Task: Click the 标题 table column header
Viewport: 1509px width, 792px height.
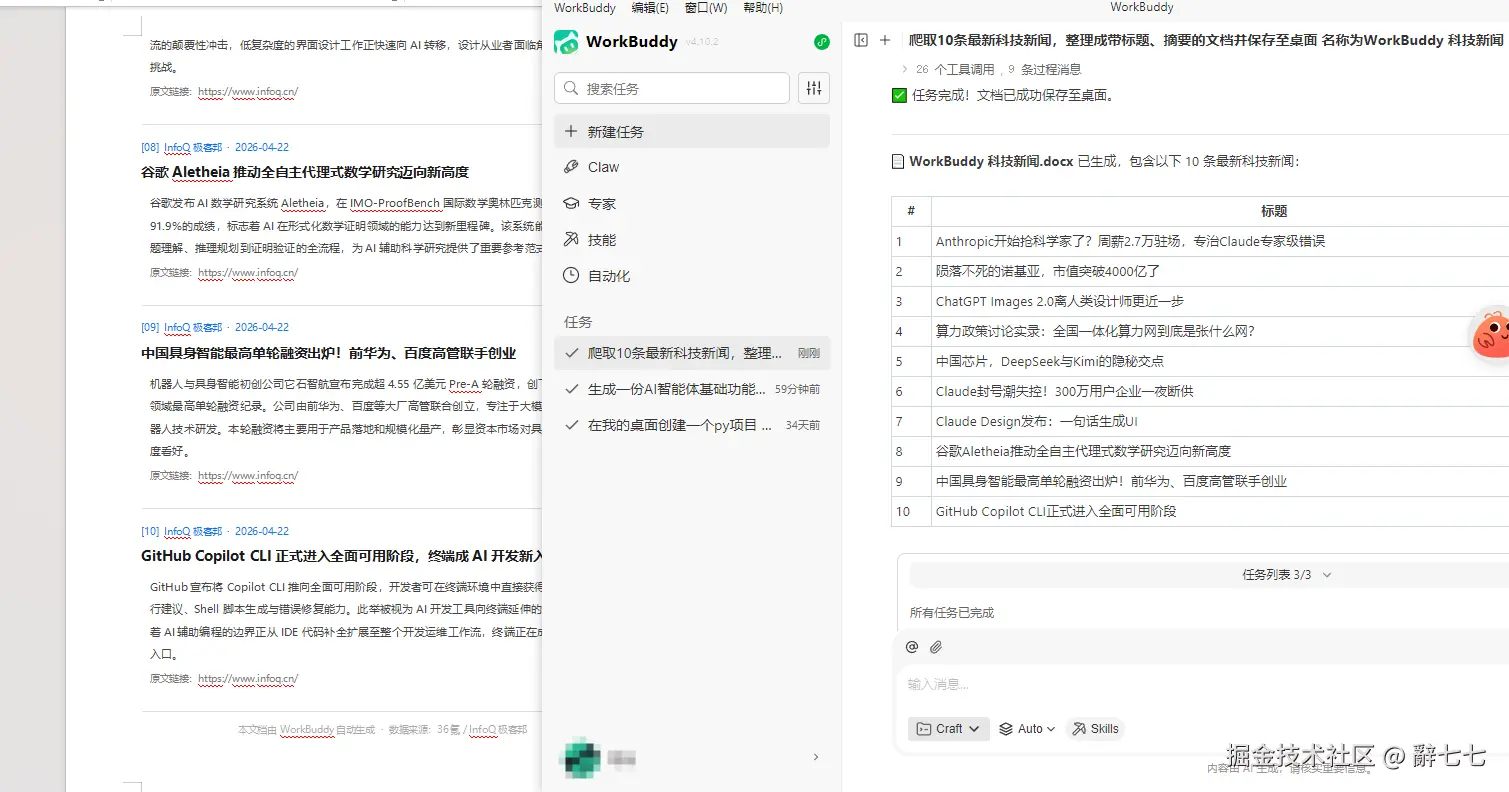Action: click(x=1274, y=211)
